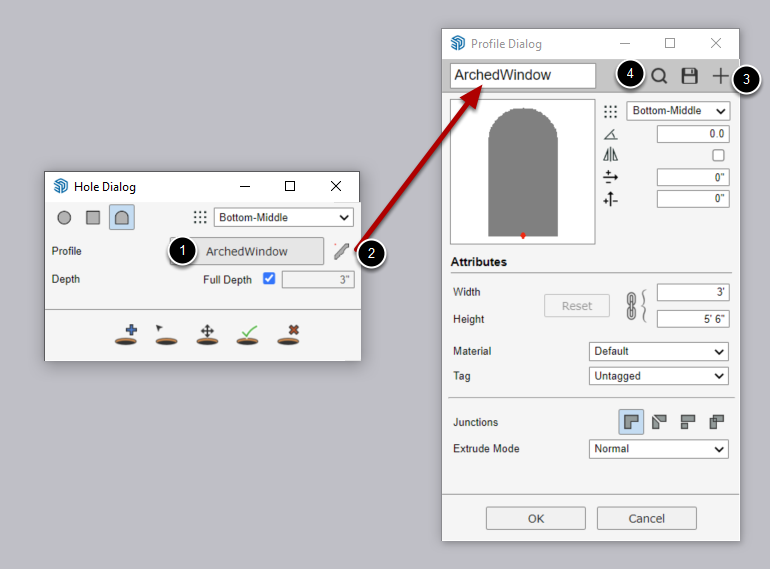The image size is (770, 569).
Task: Click the search profile magnifier icon
Action: tap(659, 76)
